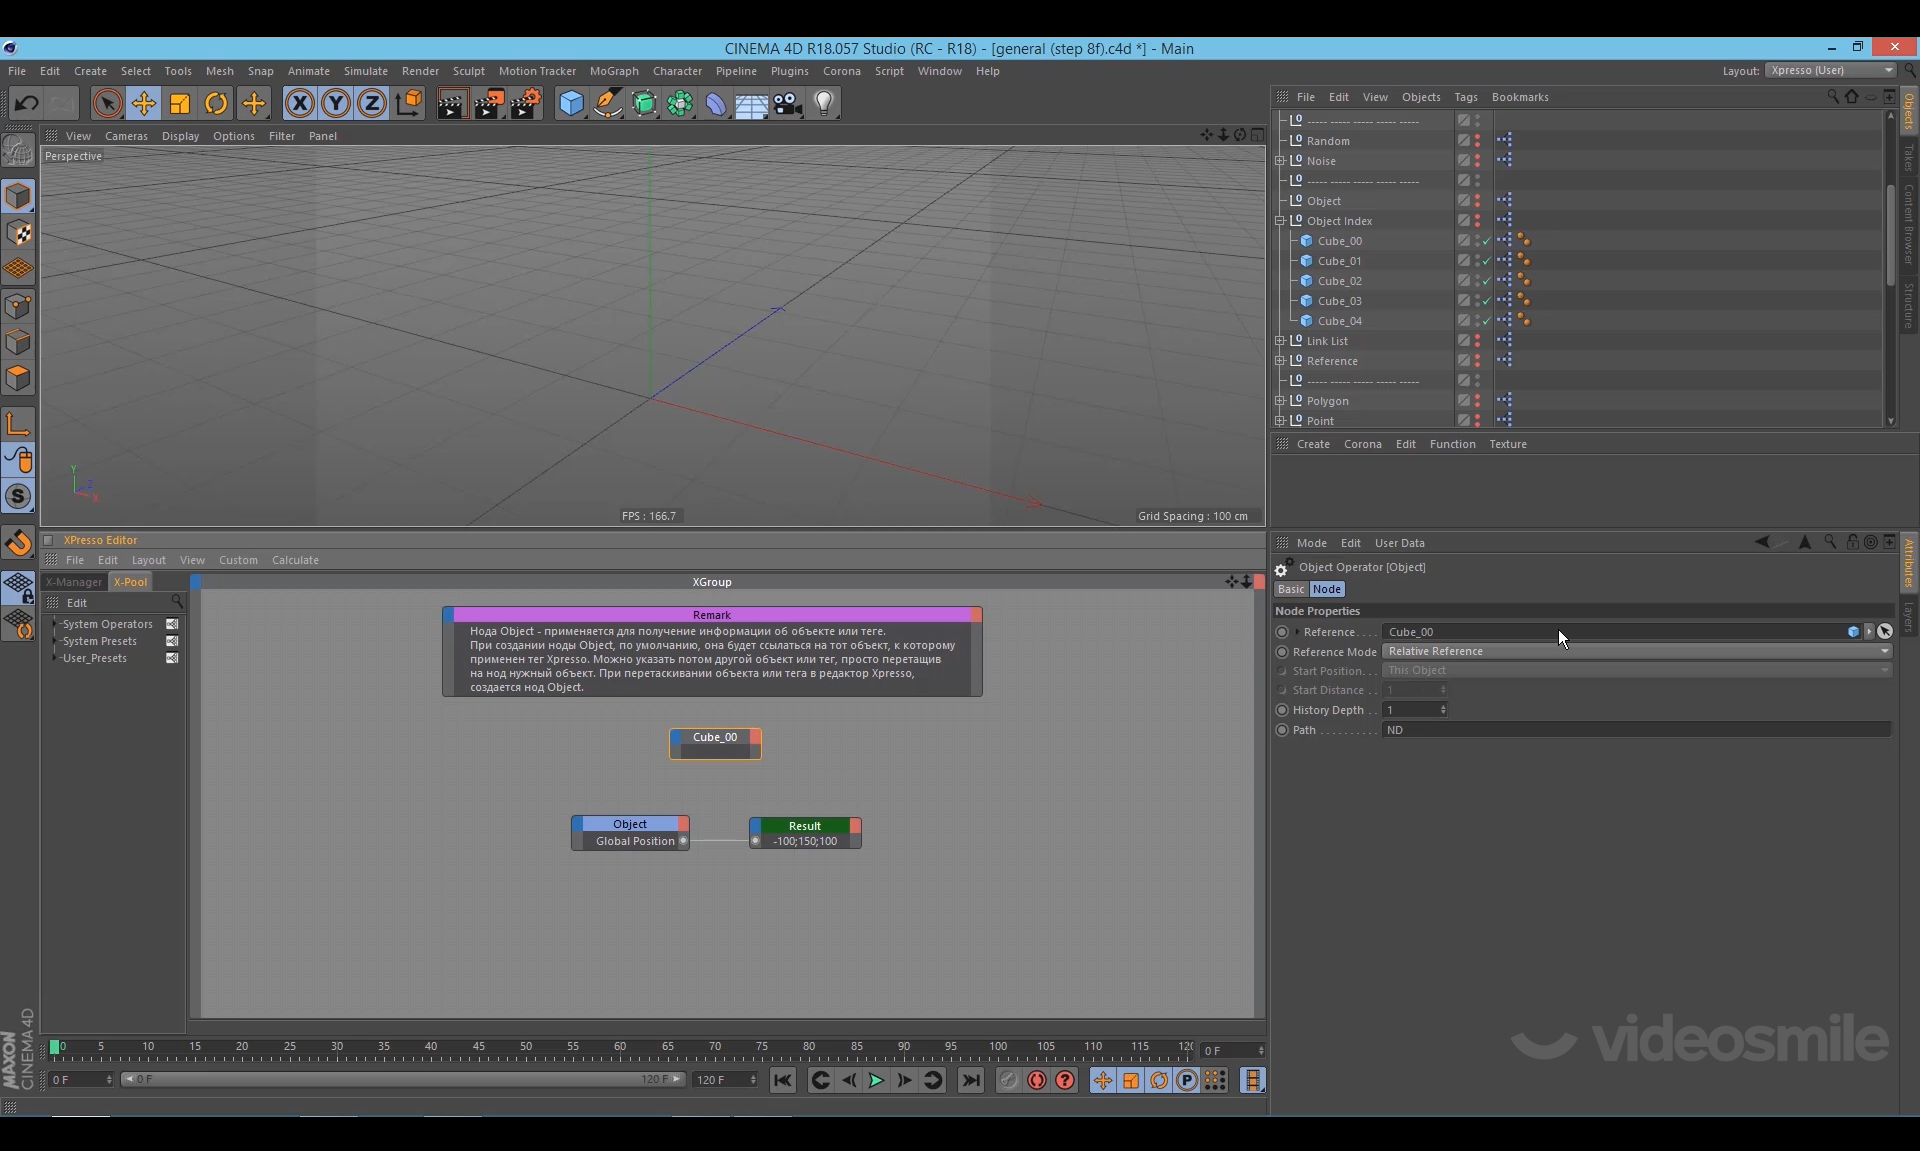The width and height of the screenshot is (1920, 1151).
Task: Click the Undo arrow icon
Action: click(27, 103)
